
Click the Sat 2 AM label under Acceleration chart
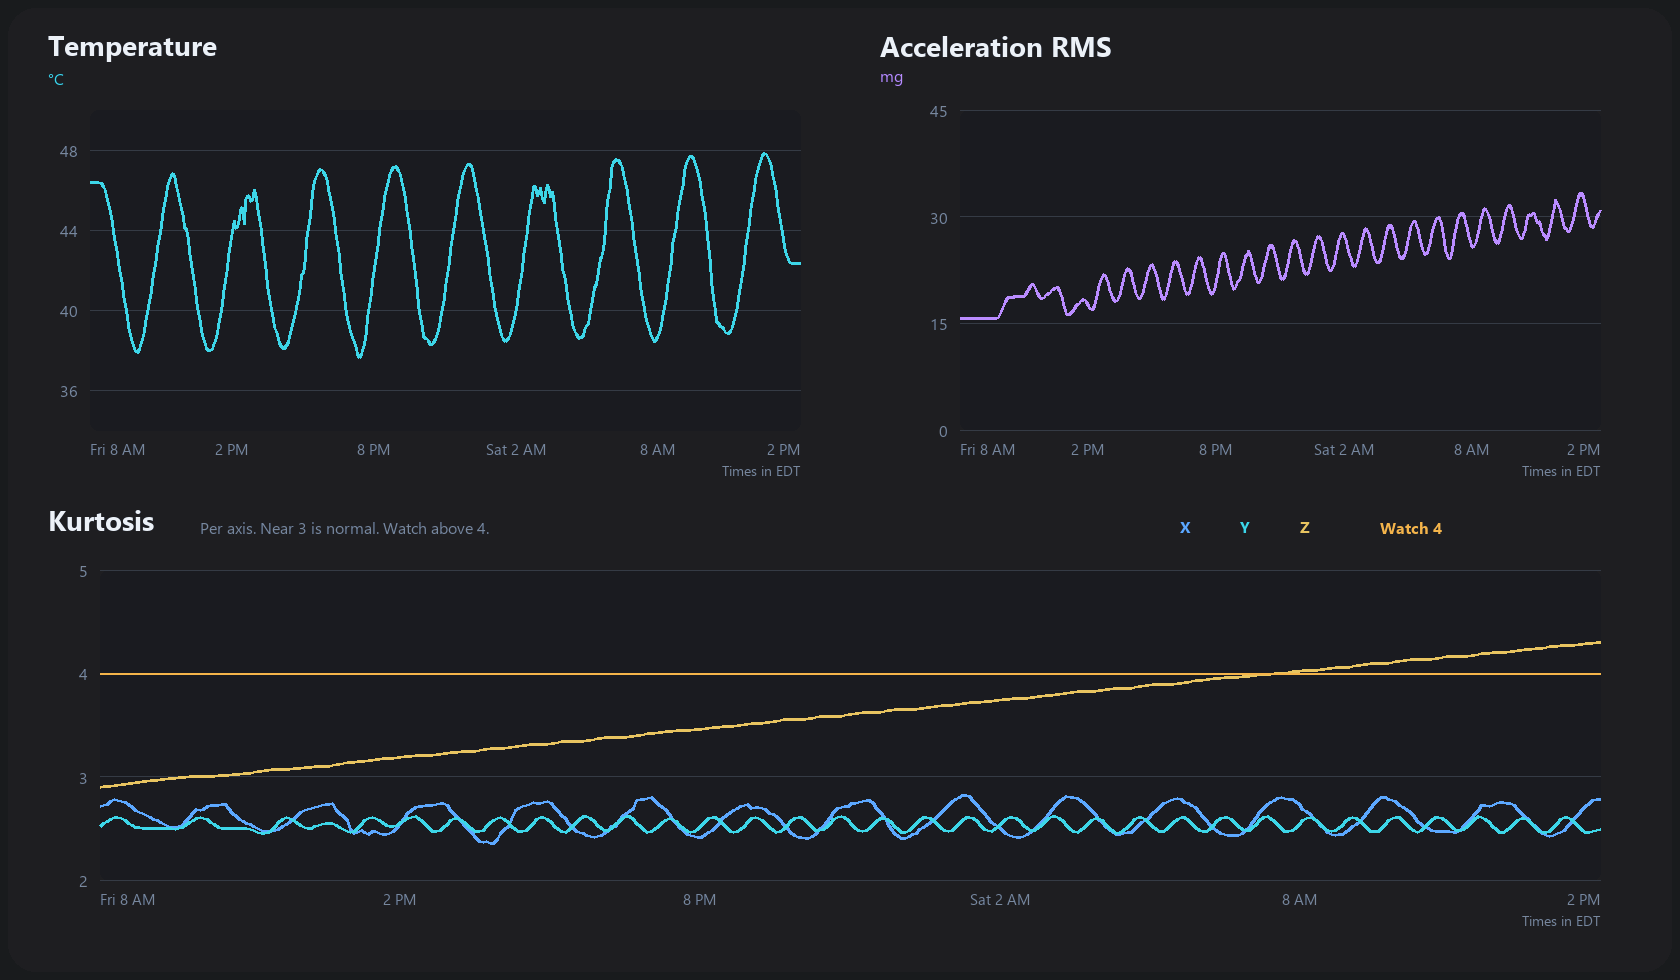coord(1344,450)
